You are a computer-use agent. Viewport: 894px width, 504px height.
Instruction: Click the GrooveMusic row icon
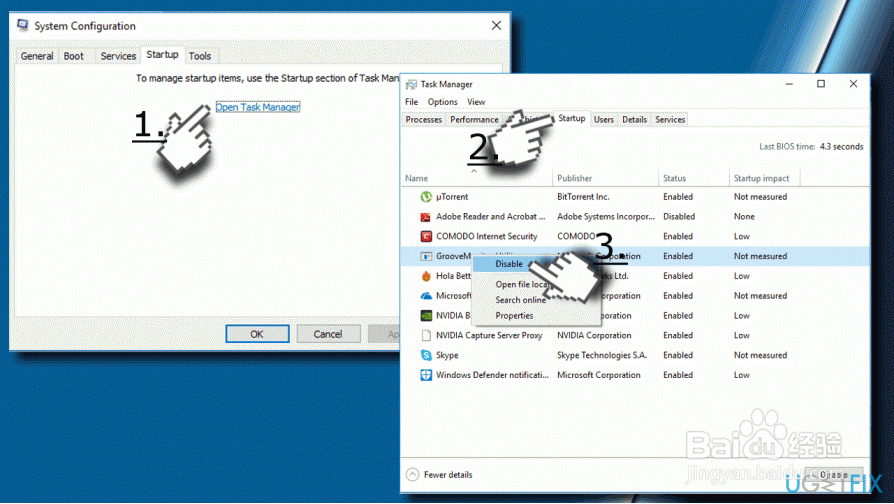click(426, 256)
